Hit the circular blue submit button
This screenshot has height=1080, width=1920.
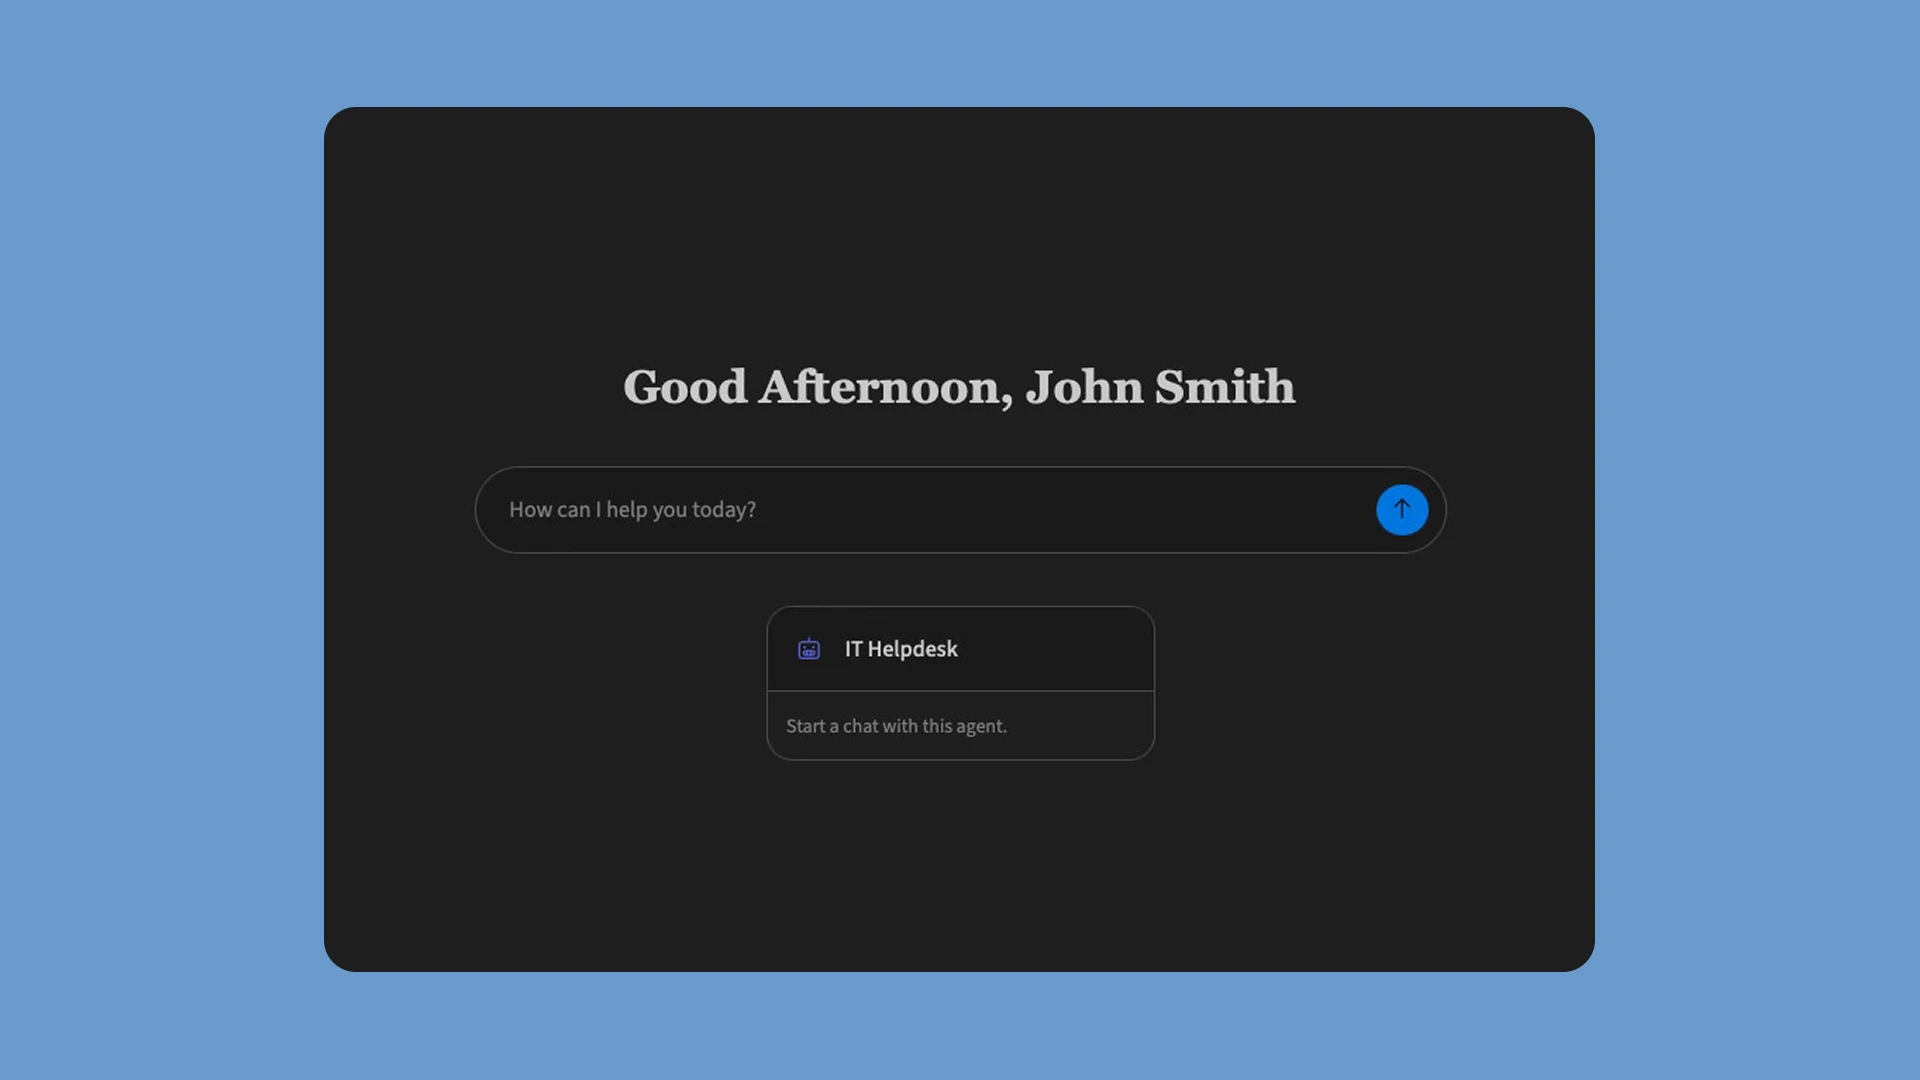(x=1401, y=510)
